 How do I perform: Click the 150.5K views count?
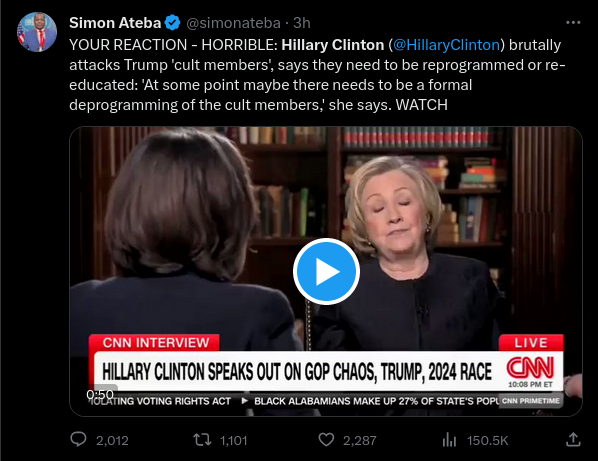[487, 441]
